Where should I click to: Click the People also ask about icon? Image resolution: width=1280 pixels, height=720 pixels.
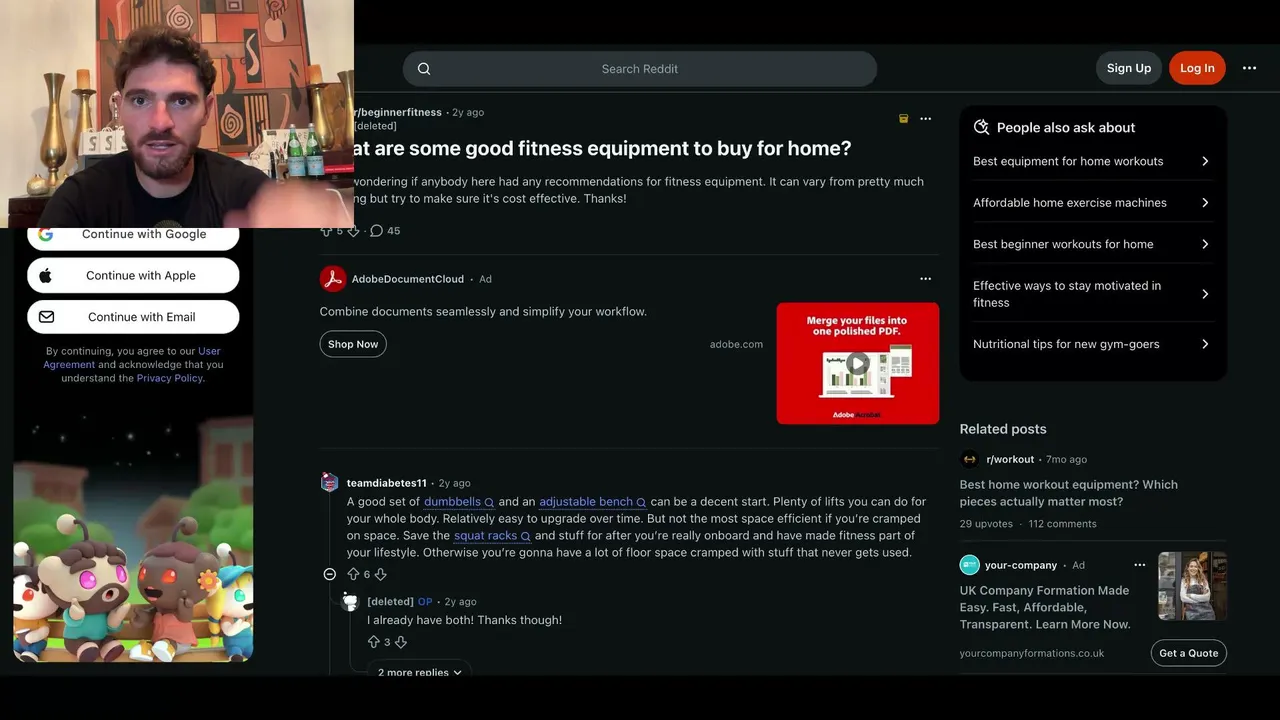coord(981,127)
